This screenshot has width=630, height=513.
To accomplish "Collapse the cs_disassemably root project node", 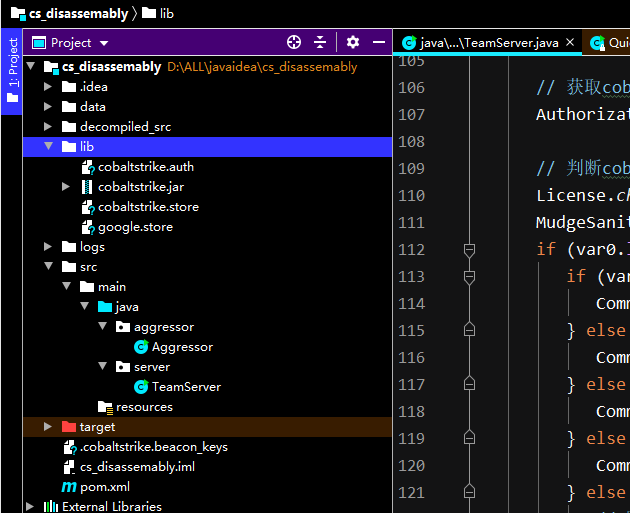I will pos(31,66).
